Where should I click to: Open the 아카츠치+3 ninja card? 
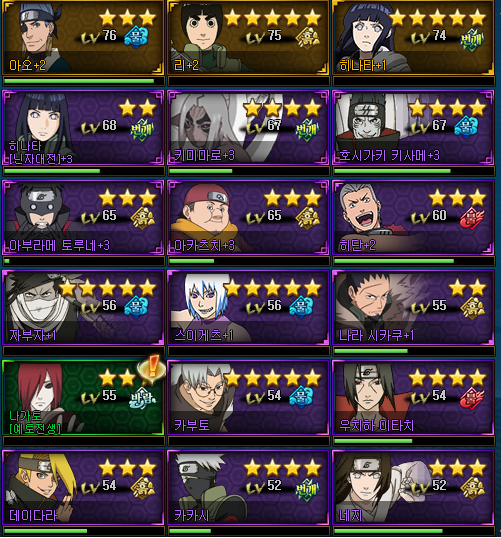click(x=248, y=218)
